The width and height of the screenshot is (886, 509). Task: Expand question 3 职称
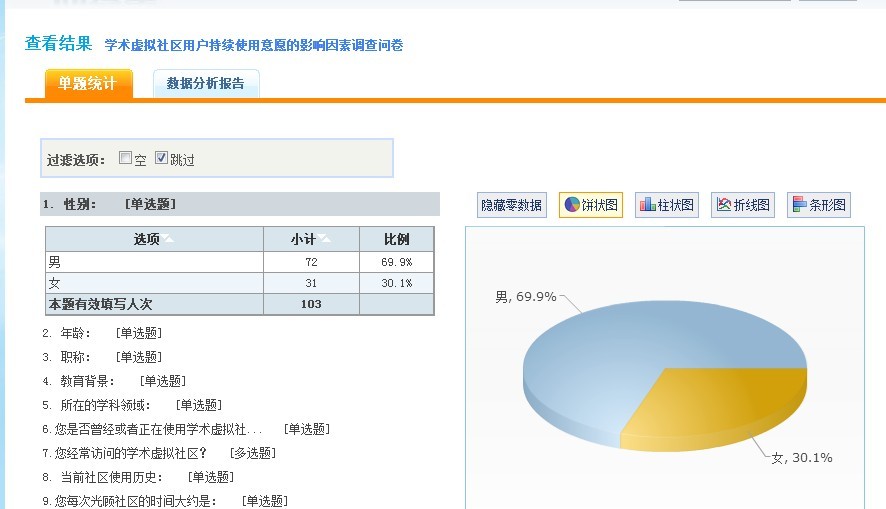tap(102, 357)
